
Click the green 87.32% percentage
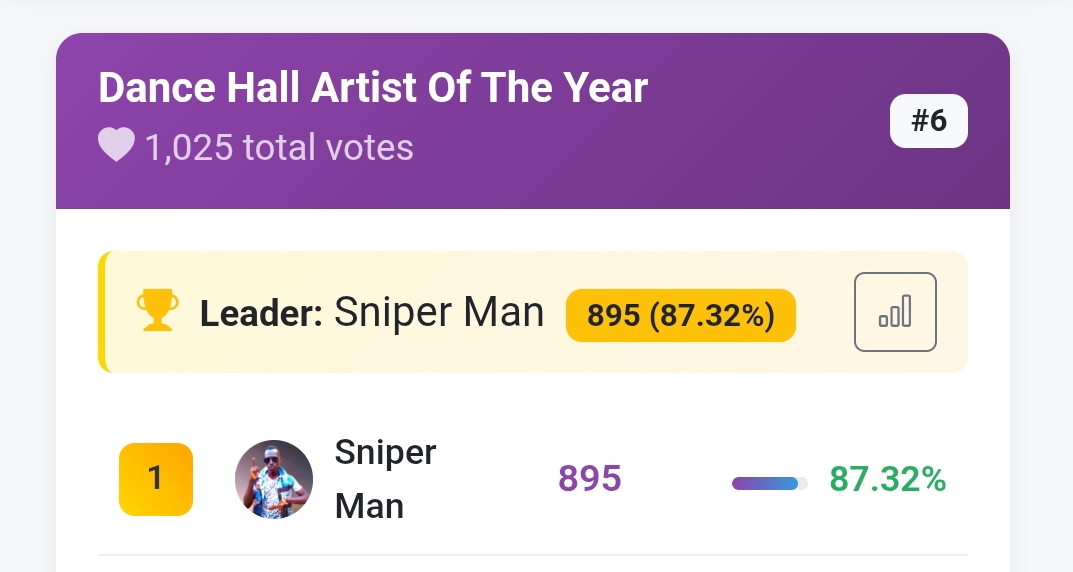887,480
